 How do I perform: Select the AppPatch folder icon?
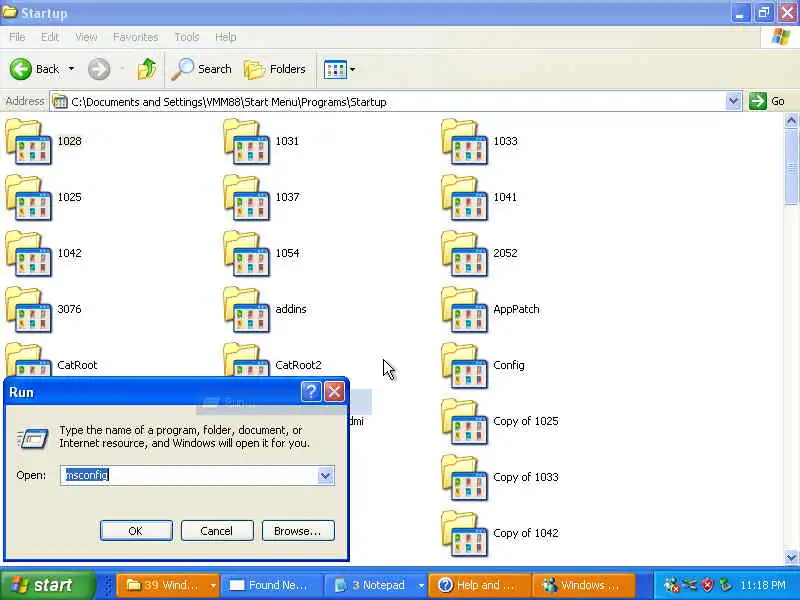(464, 310)
